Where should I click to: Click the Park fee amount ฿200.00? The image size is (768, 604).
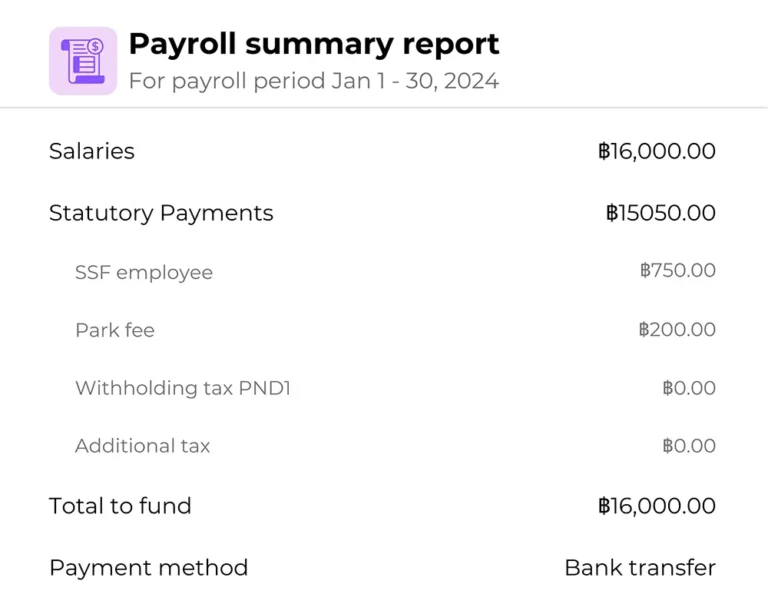(677, 329)
